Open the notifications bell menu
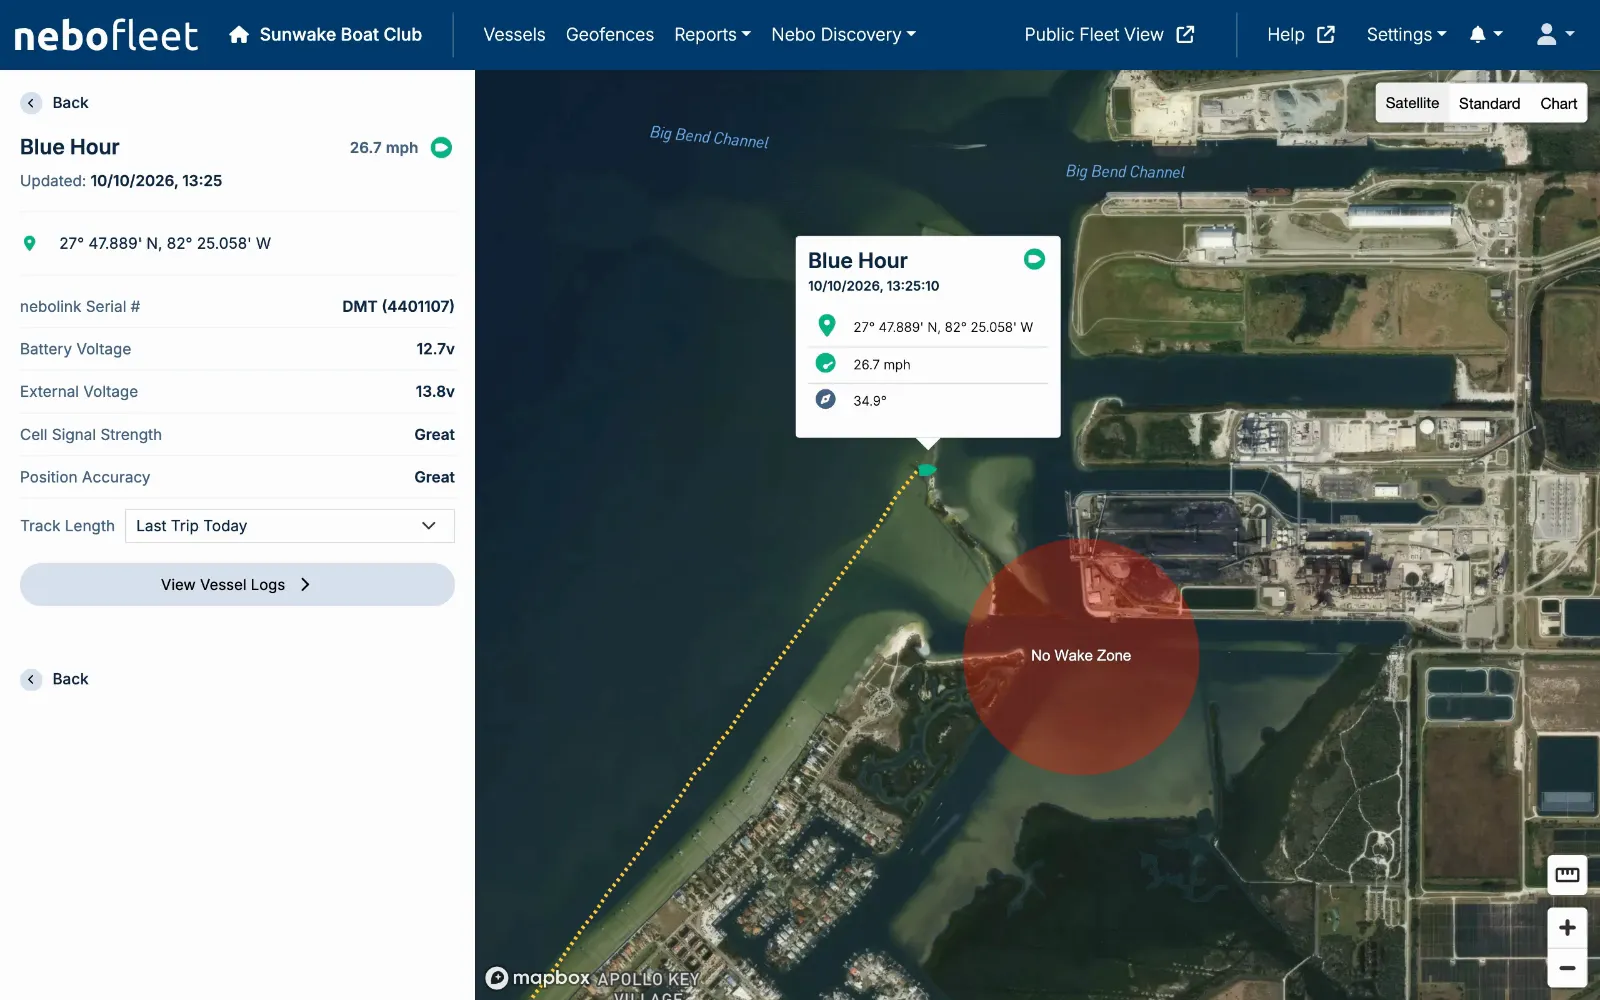Screen dimensions: 1600x1000 click(x=1486, y=35)
